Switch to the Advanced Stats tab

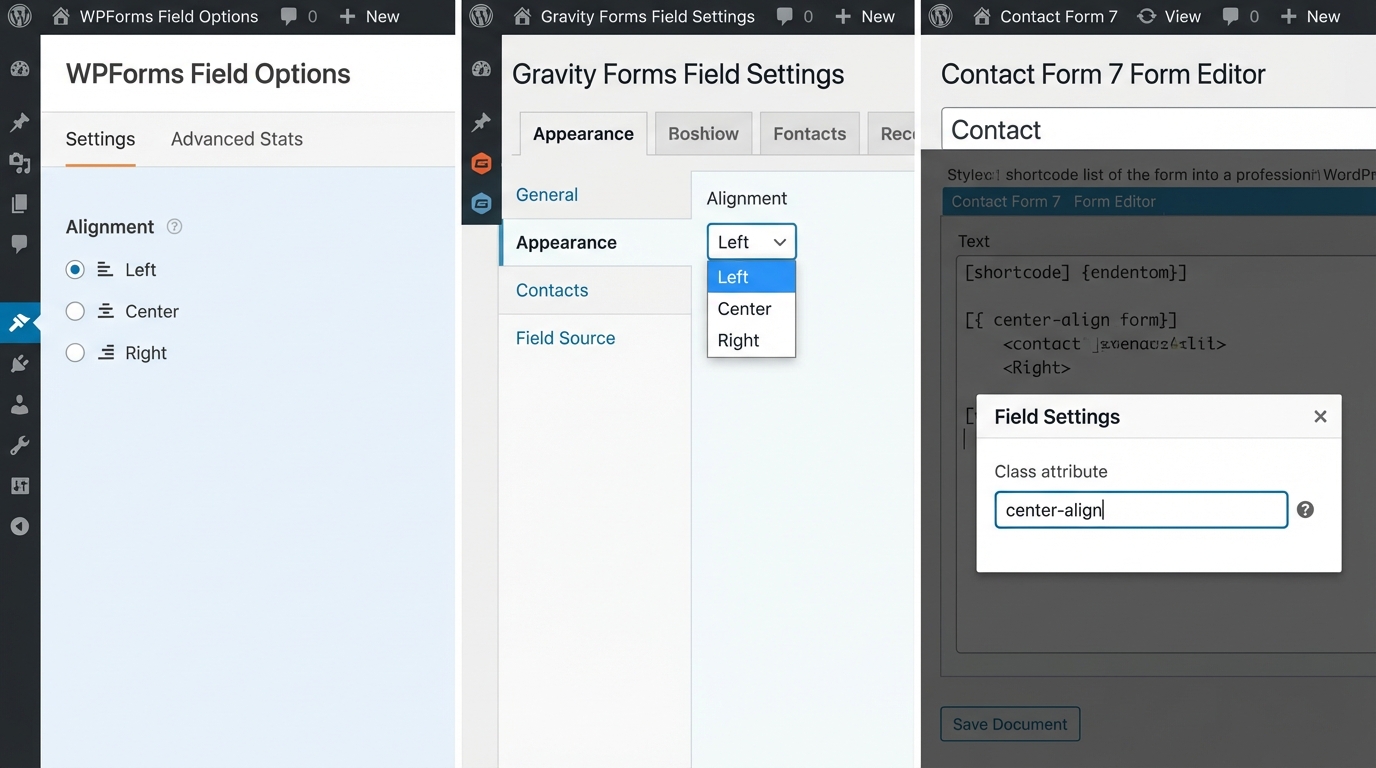[236, 139]
